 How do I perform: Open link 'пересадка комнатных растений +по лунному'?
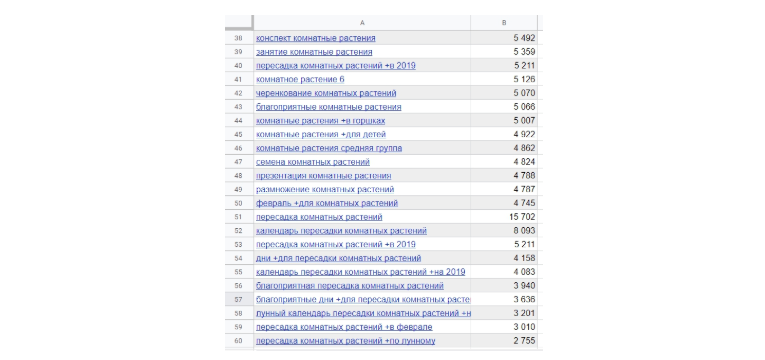tap(345, 340)
